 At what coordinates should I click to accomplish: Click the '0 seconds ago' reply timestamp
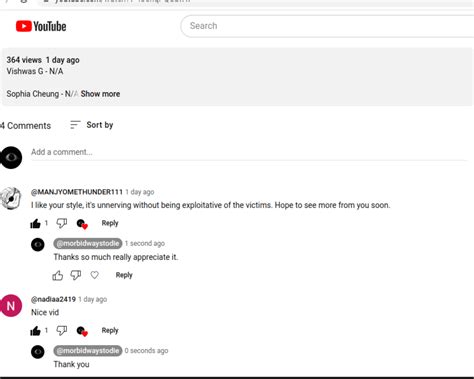click(146, 351)
